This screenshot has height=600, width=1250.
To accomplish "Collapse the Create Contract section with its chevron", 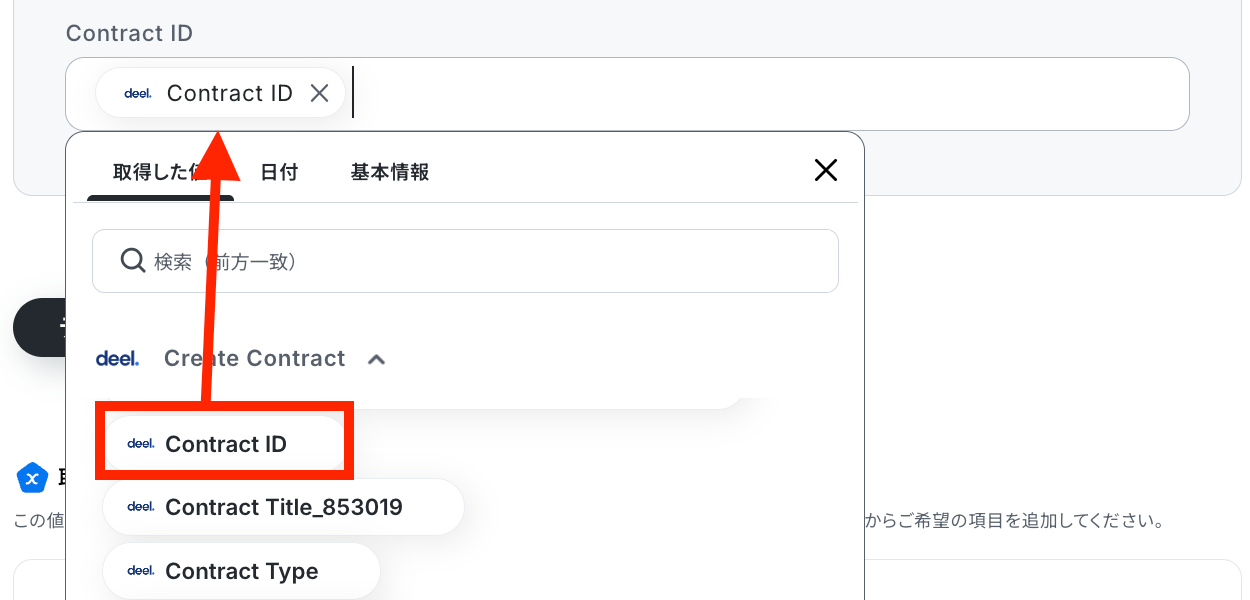I will coord(376,359).
